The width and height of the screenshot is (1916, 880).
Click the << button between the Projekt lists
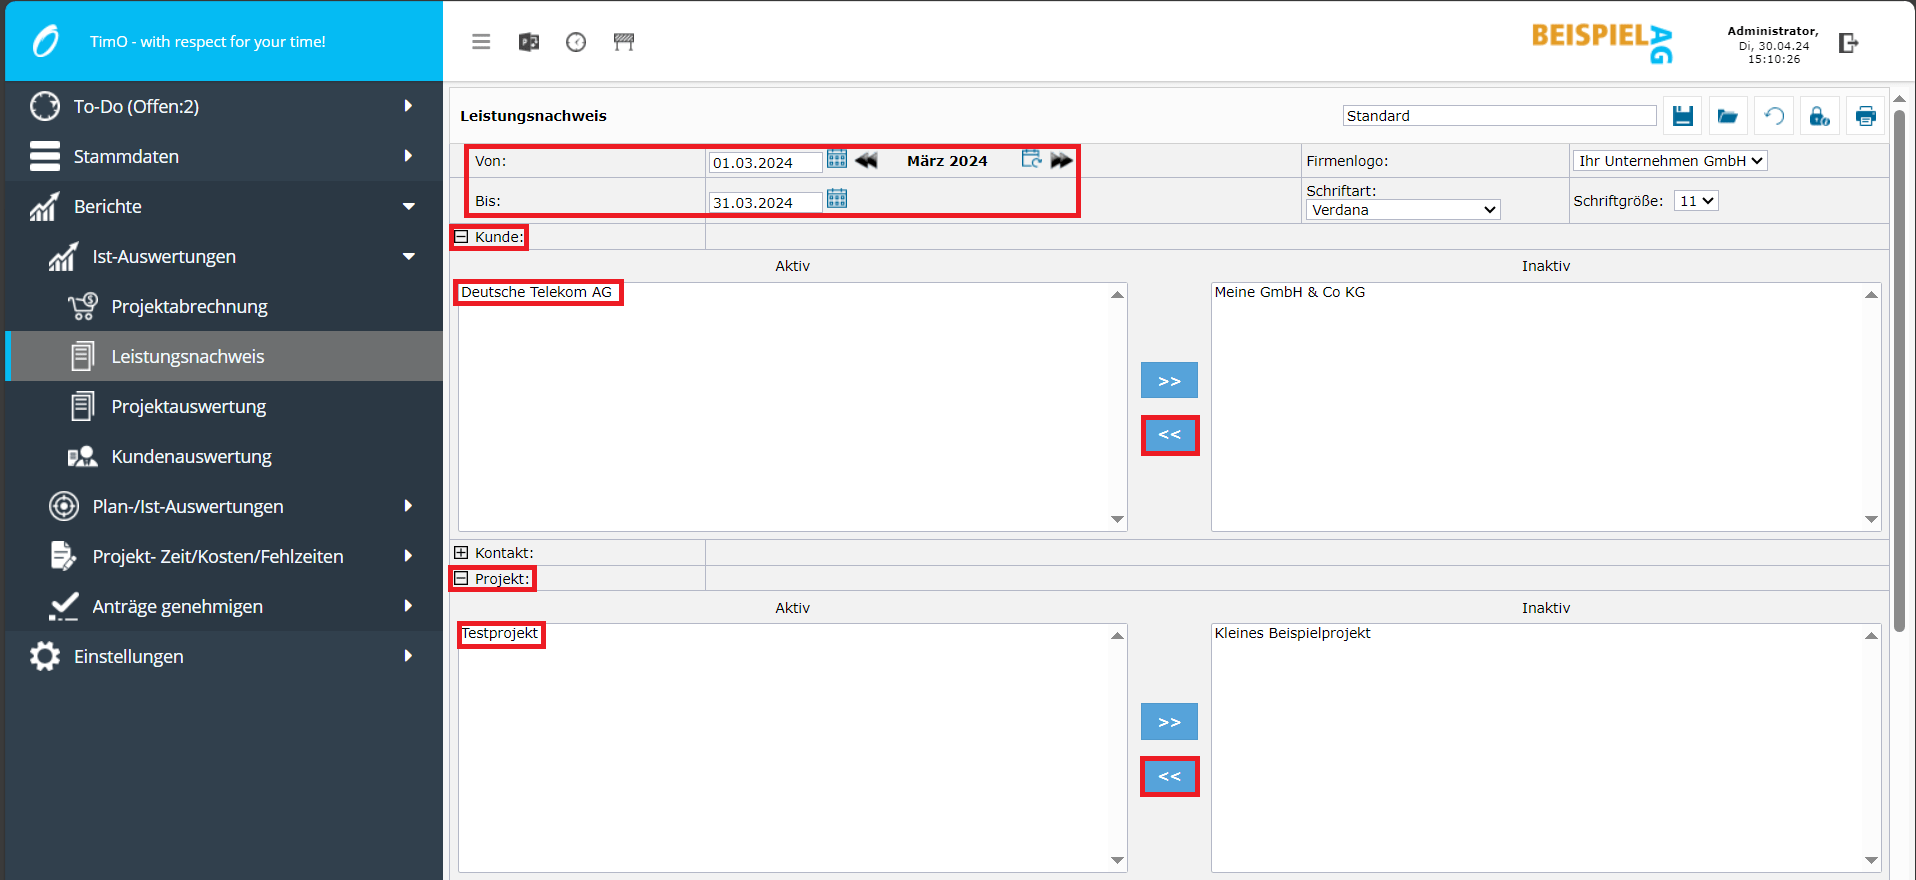click(1169, 777)
